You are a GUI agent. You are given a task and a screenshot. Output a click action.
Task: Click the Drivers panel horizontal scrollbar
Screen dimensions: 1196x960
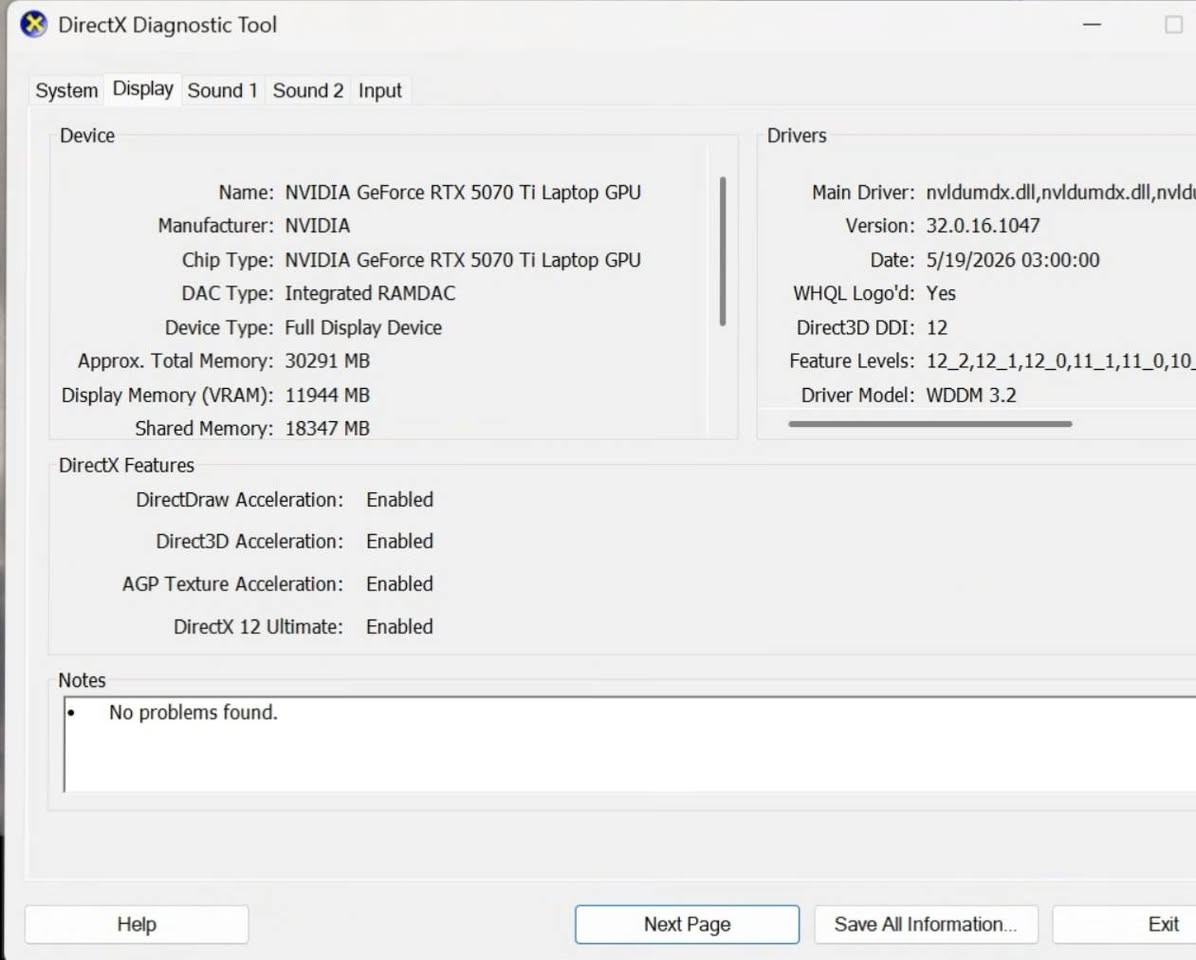coord(930,424)
